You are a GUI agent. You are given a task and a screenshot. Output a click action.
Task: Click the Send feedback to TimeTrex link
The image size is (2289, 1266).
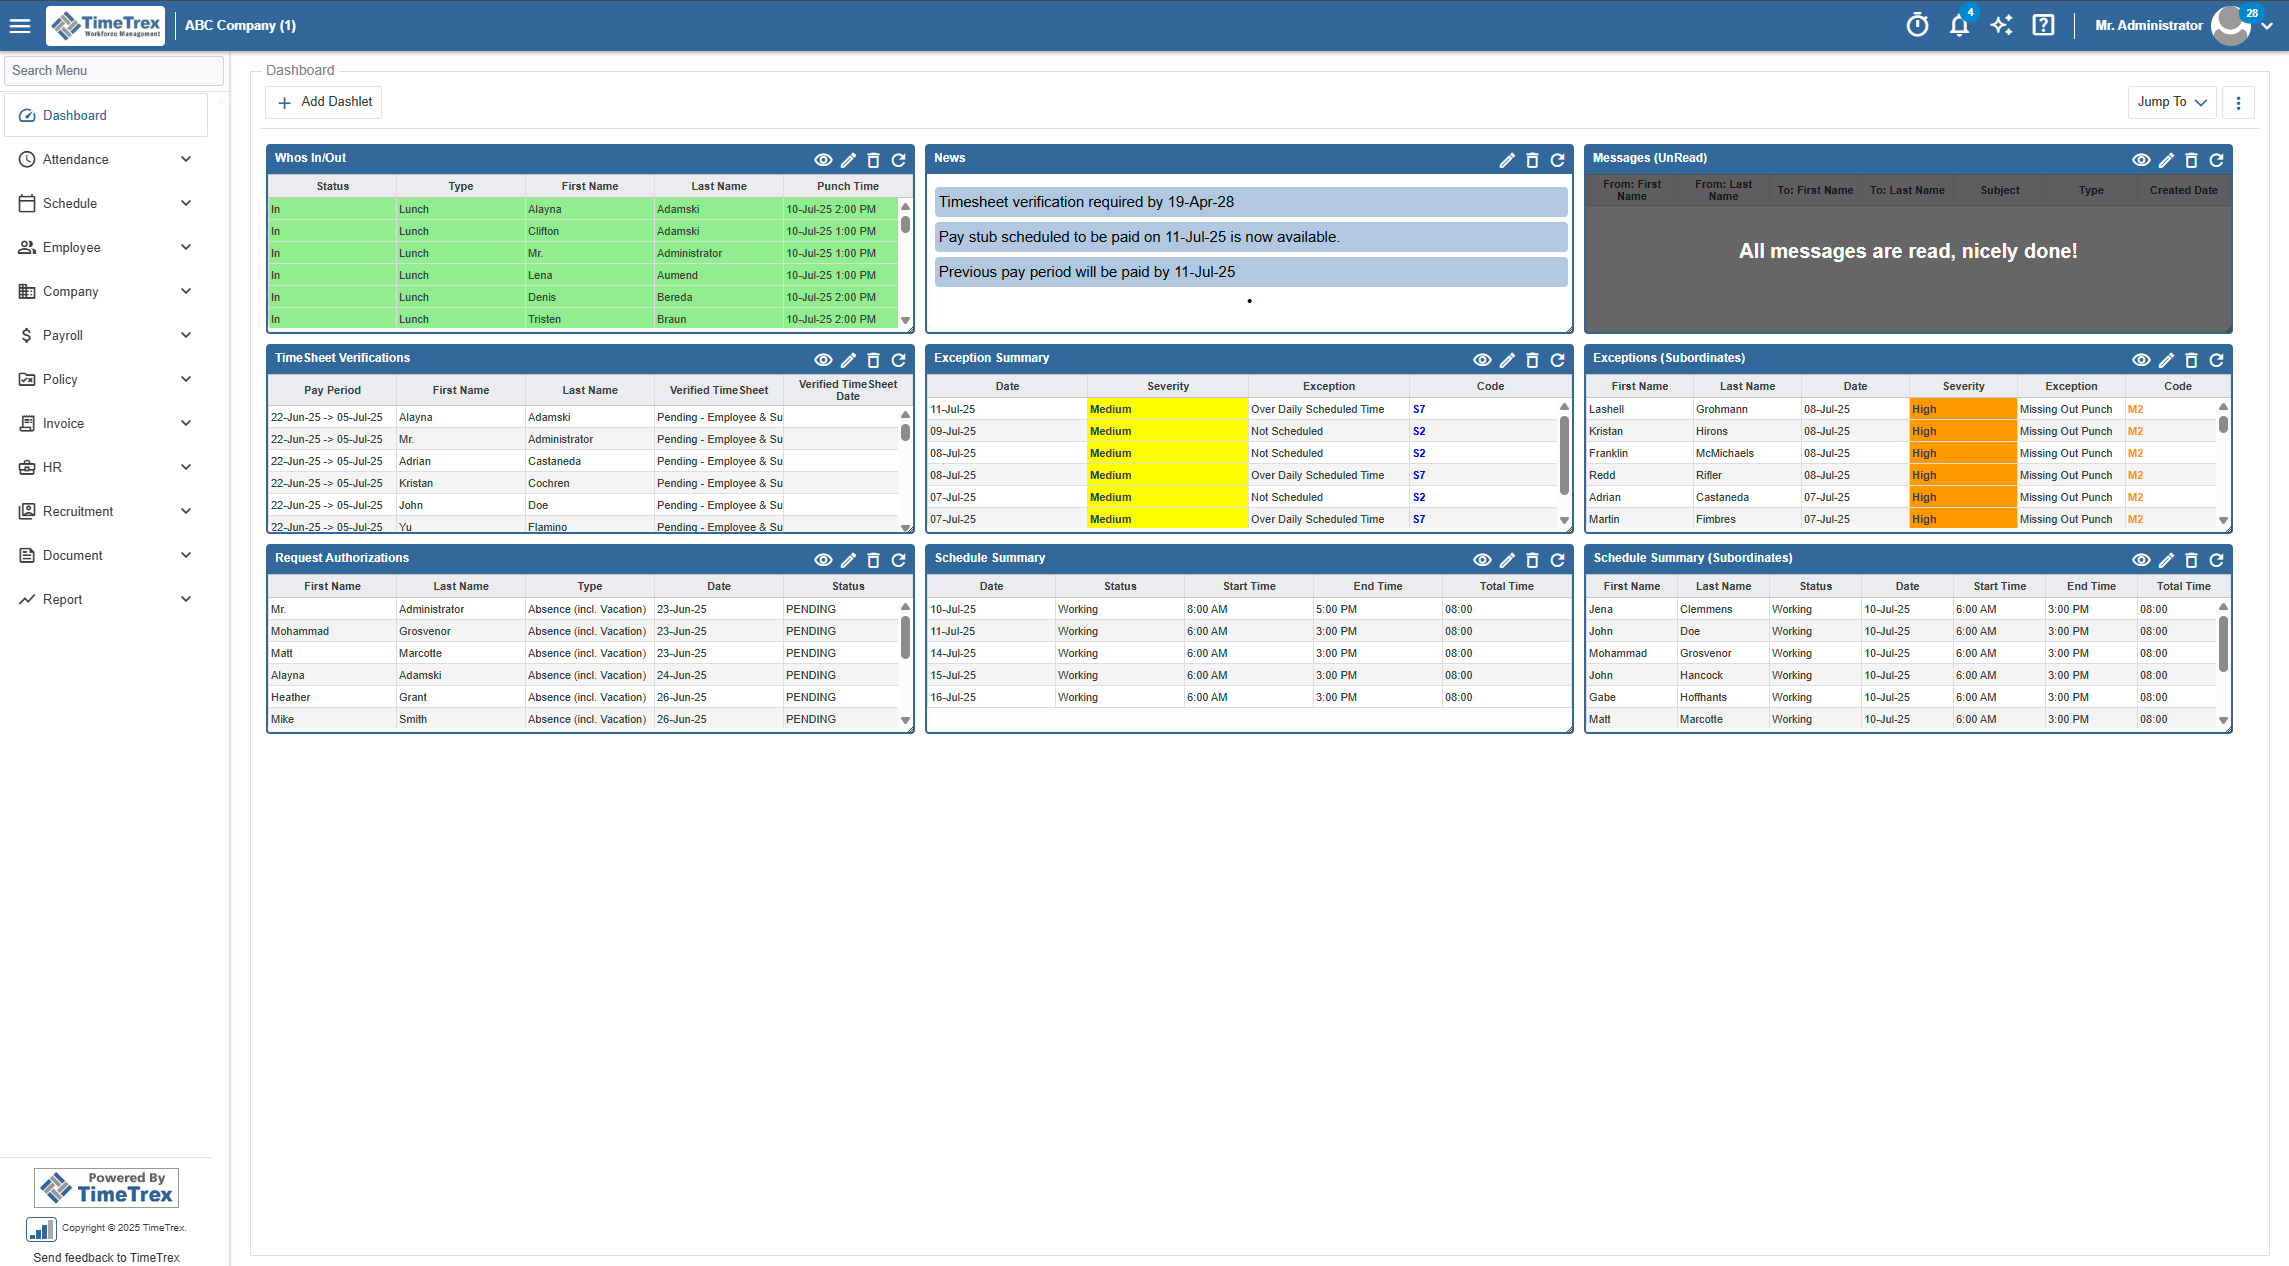(x=104, y=1257)
